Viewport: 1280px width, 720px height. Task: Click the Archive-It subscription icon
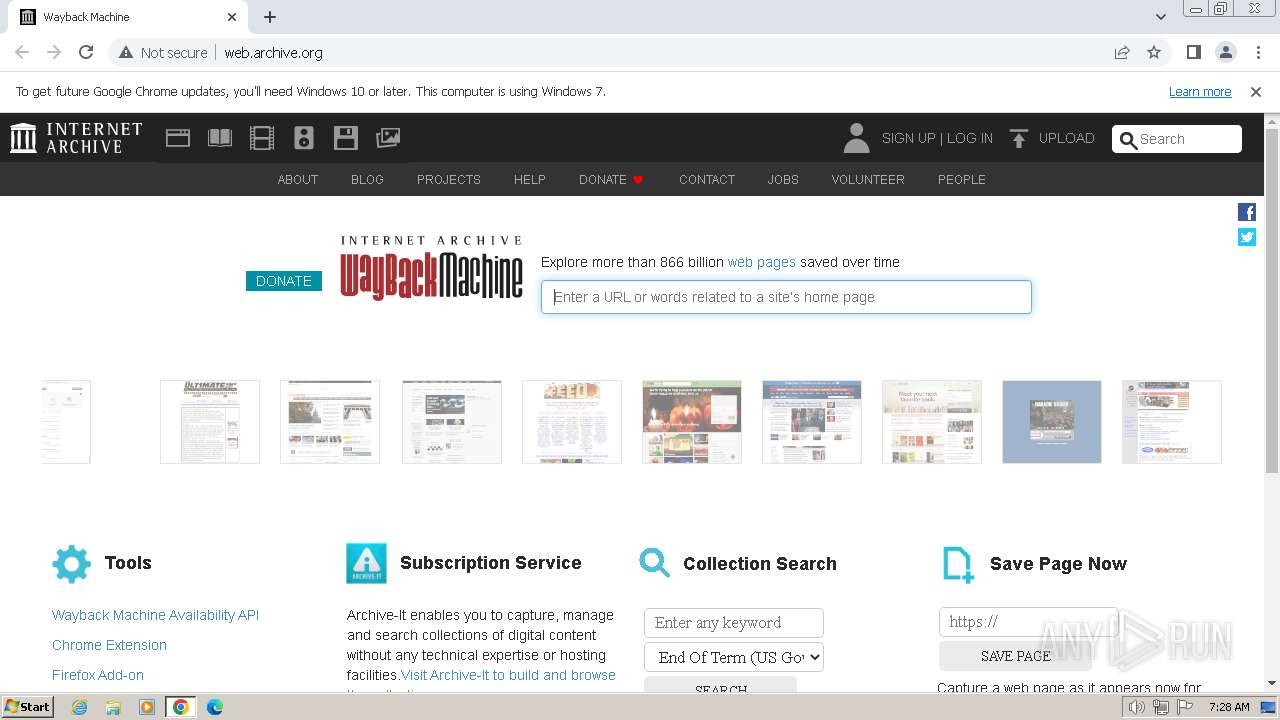coord(366,564)
